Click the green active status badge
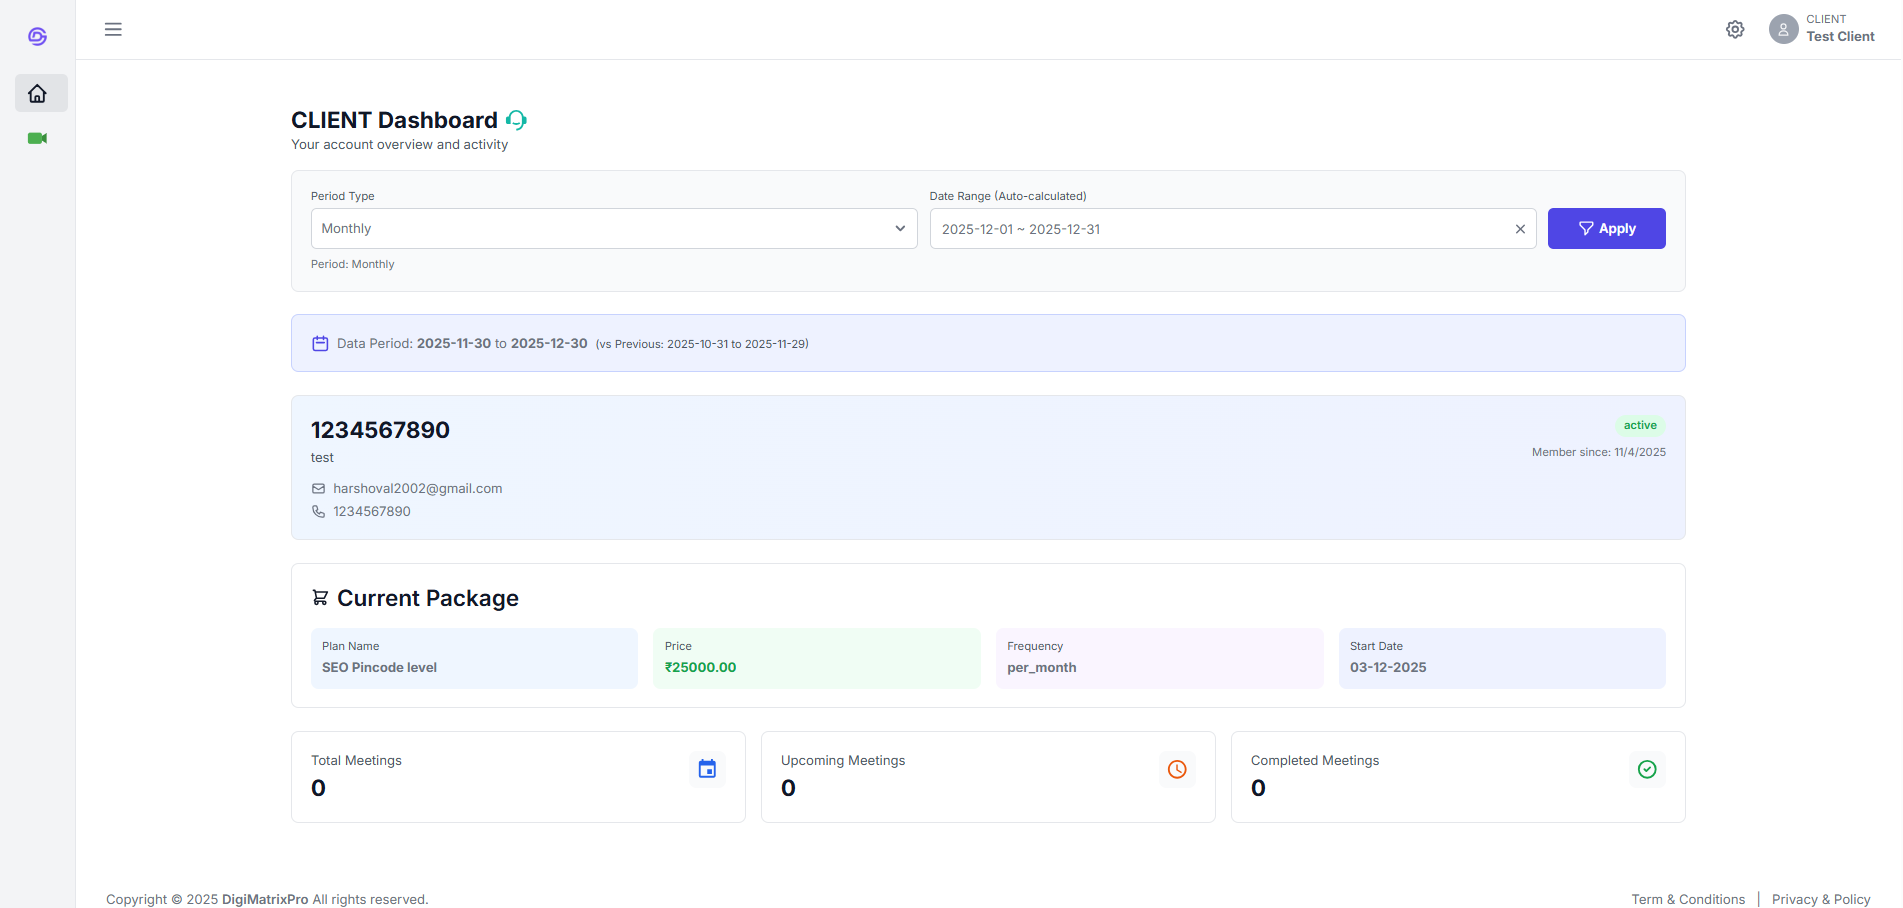This screenshot has height=908, width=1903. click(1640, 425)
